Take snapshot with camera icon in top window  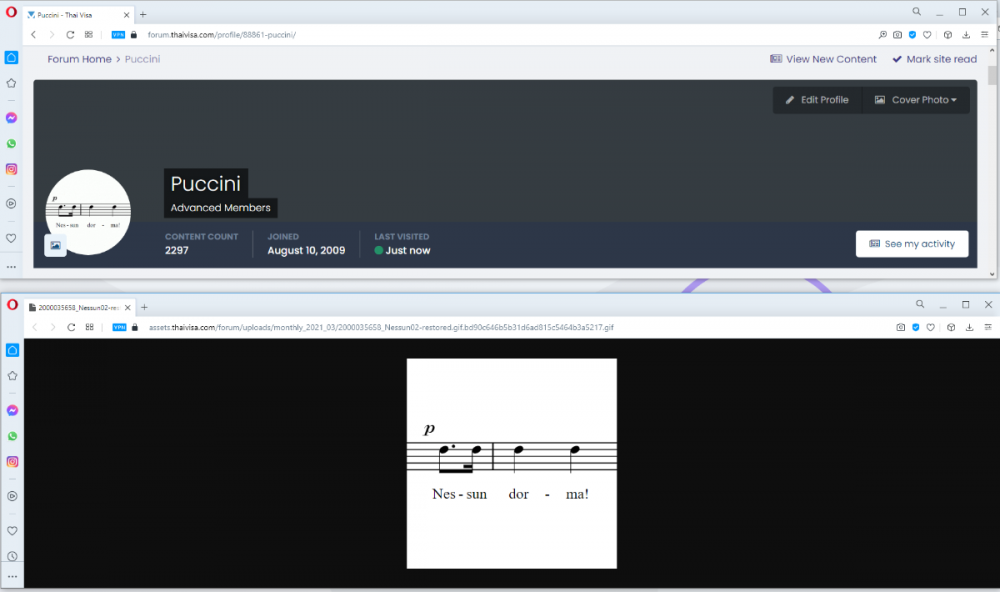click(897, 34)
